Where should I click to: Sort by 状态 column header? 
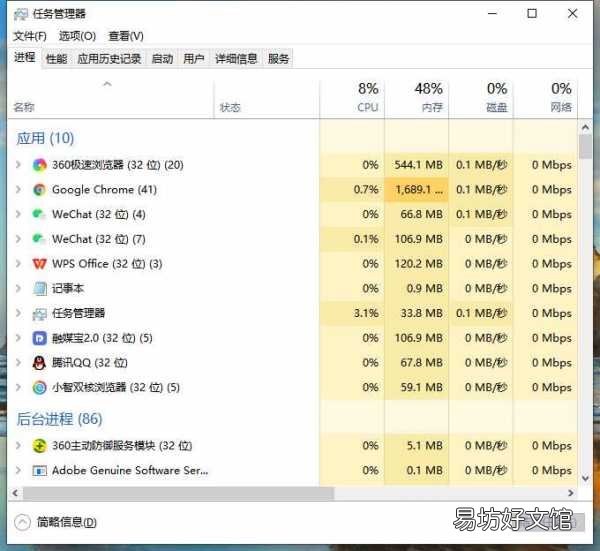click(267, 98)
